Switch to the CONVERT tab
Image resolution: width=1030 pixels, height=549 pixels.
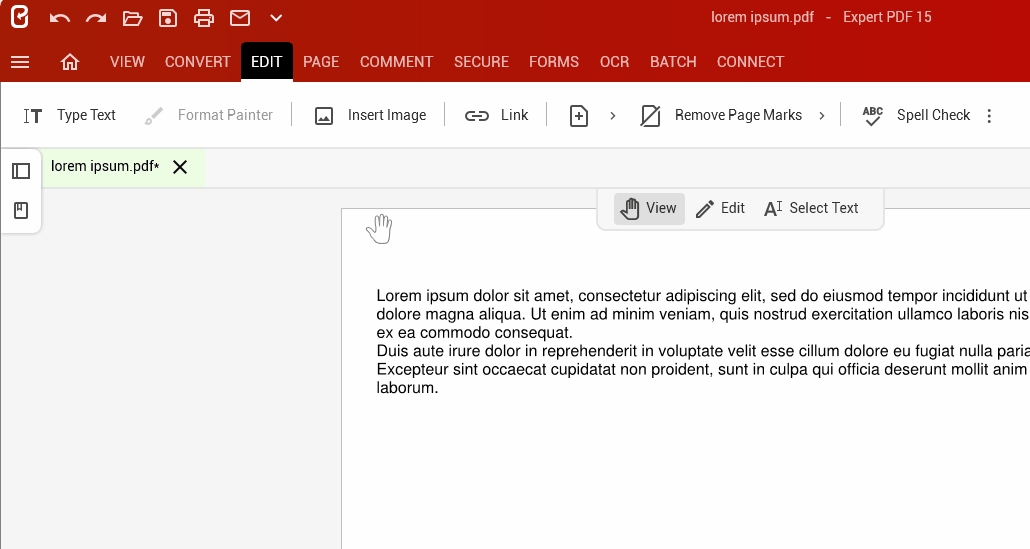click(x=198, y=62)
